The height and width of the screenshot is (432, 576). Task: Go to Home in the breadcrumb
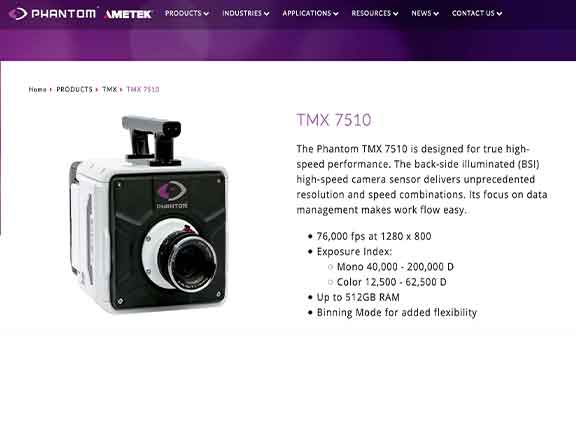click(x=37, y=89)
